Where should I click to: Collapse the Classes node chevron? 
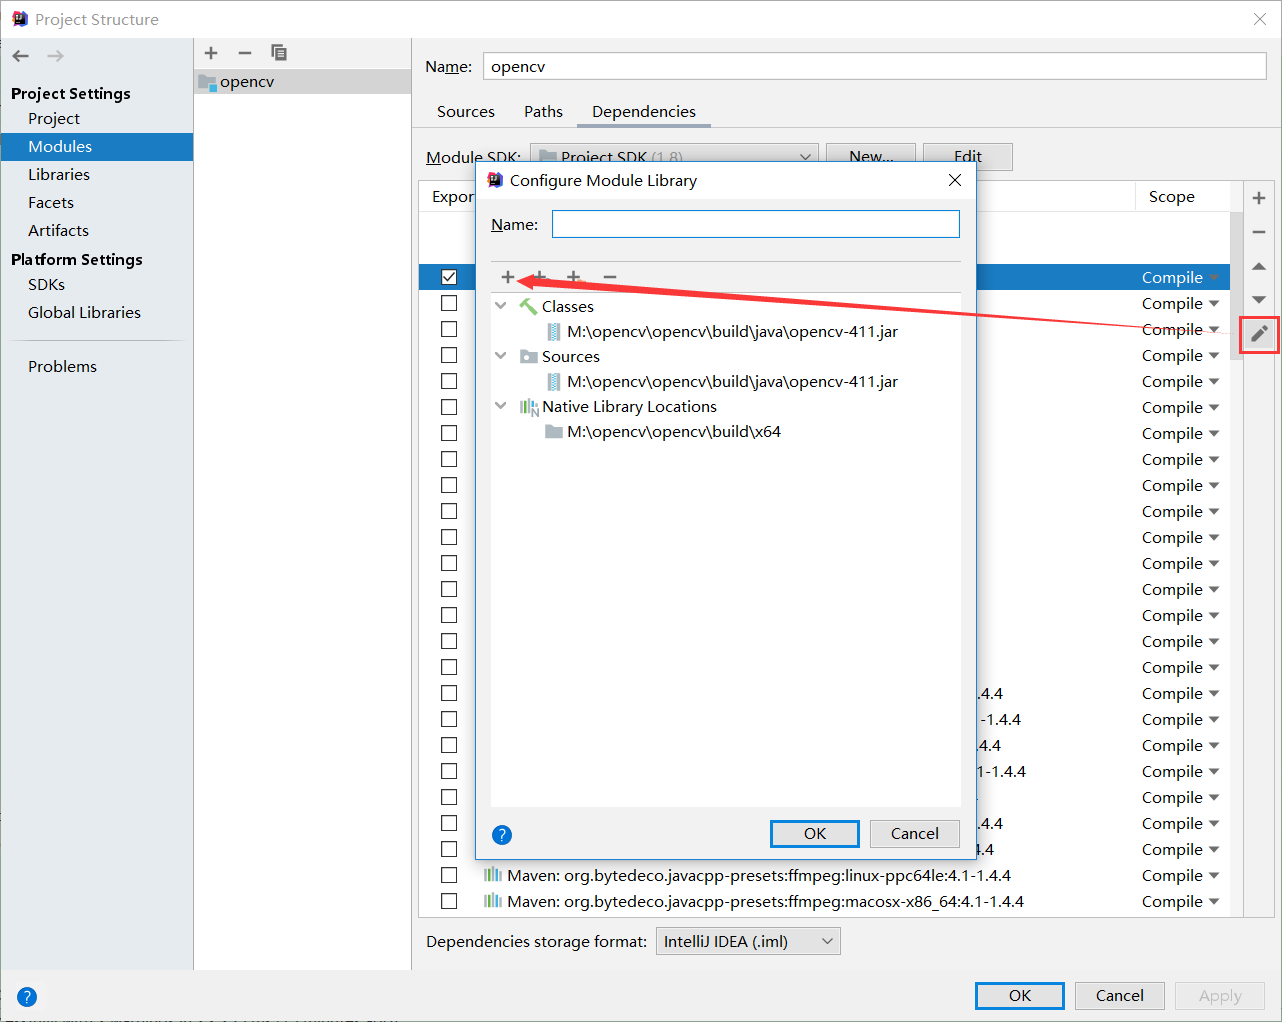point(501,306)
